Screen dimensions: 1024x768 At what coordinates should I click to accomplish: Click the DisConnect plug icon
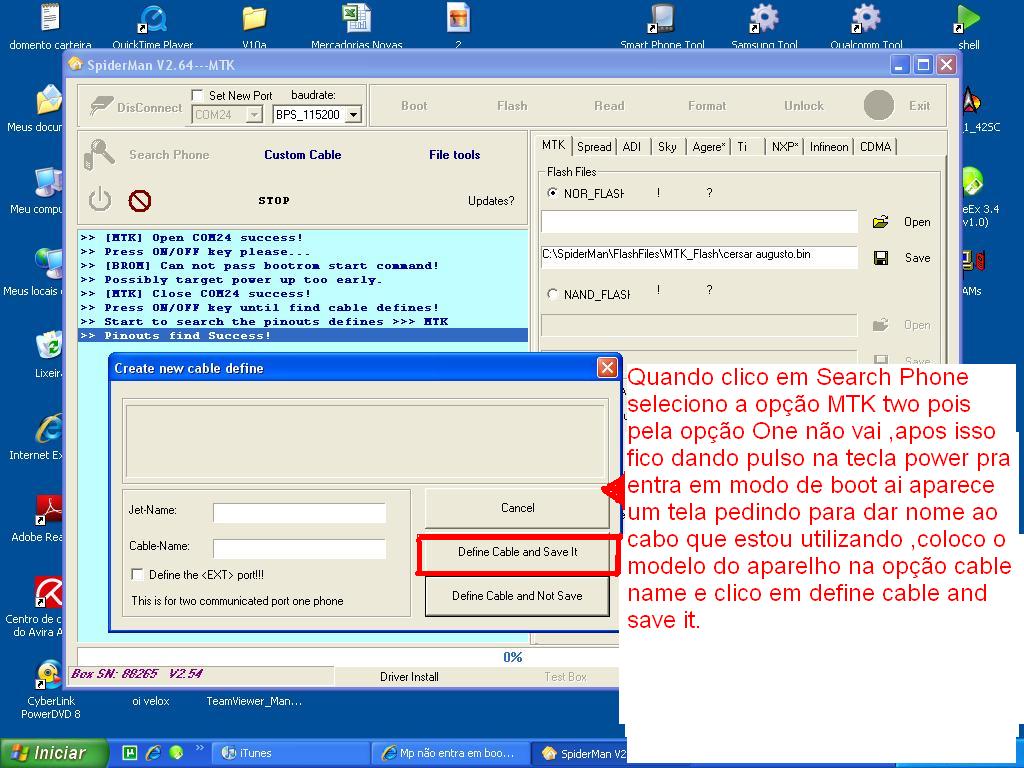[x=101, y=106]
